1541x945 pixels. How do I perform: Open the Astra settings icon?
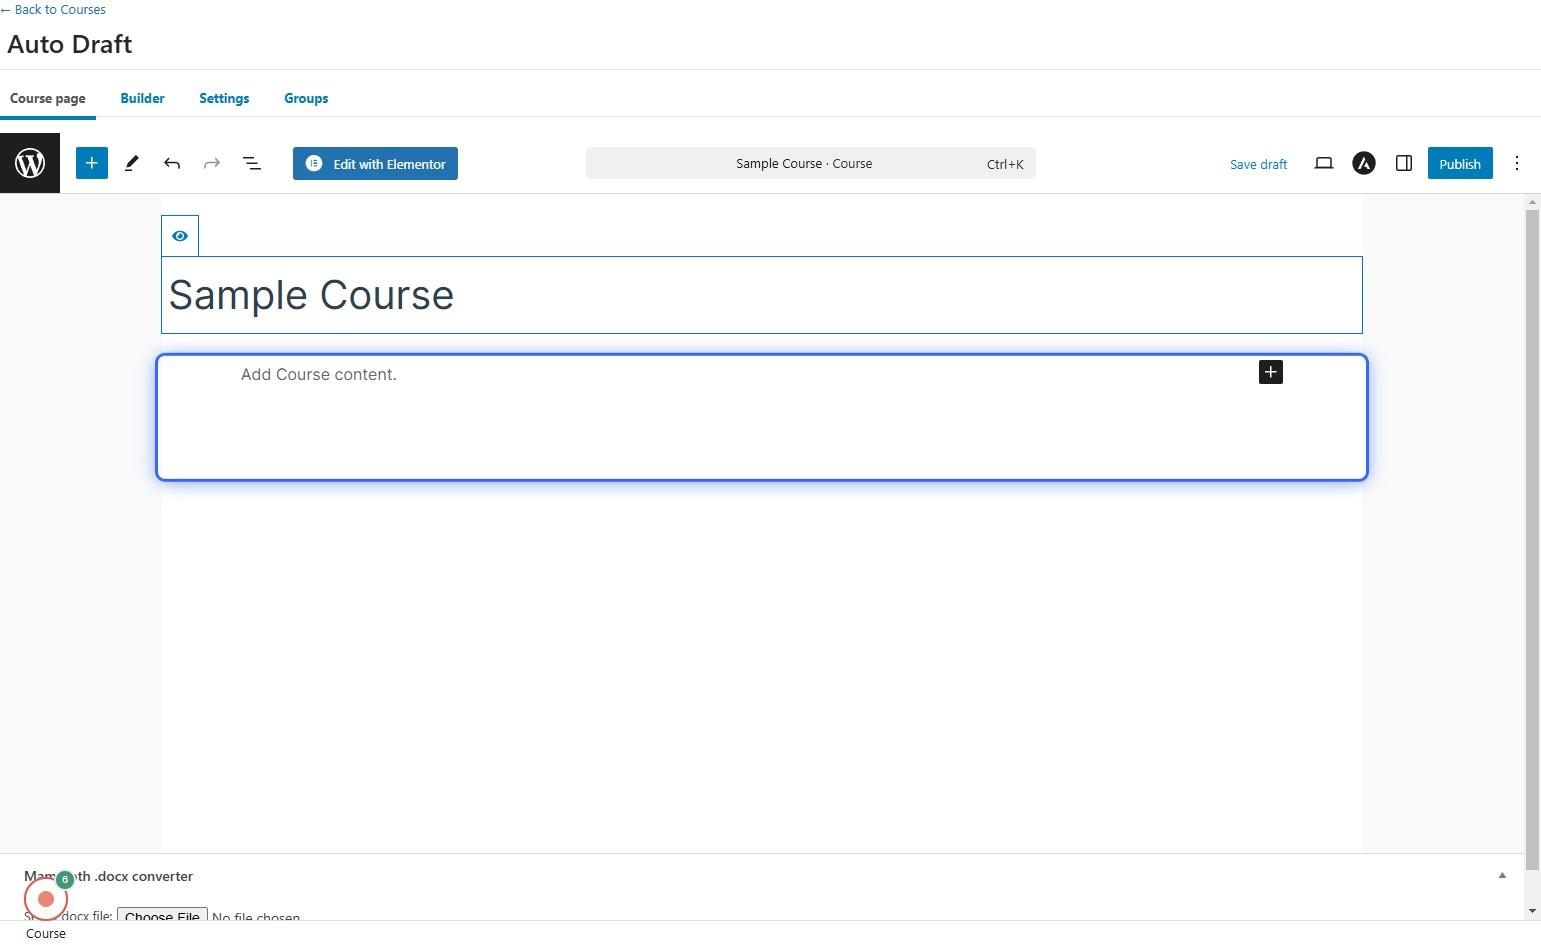click(x=1363, y=163)
